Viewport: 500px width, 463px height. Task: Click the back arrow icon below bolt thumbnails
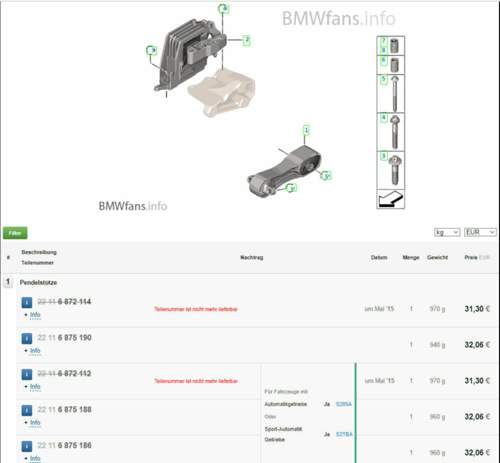(x=391, y=199)
